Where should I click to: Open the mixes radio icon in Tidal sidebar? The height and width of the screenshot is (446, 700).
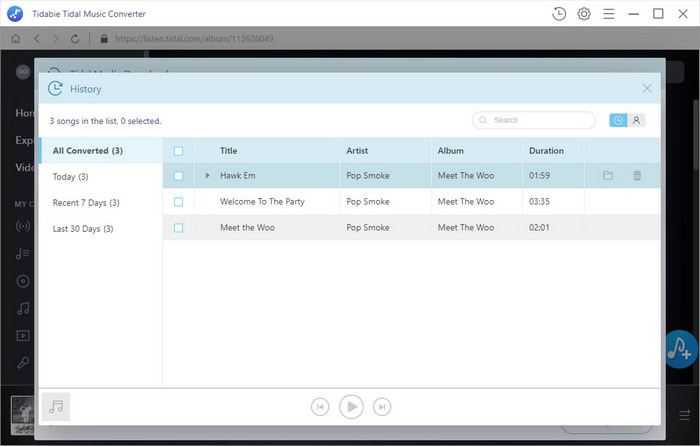tap(23, 226)
